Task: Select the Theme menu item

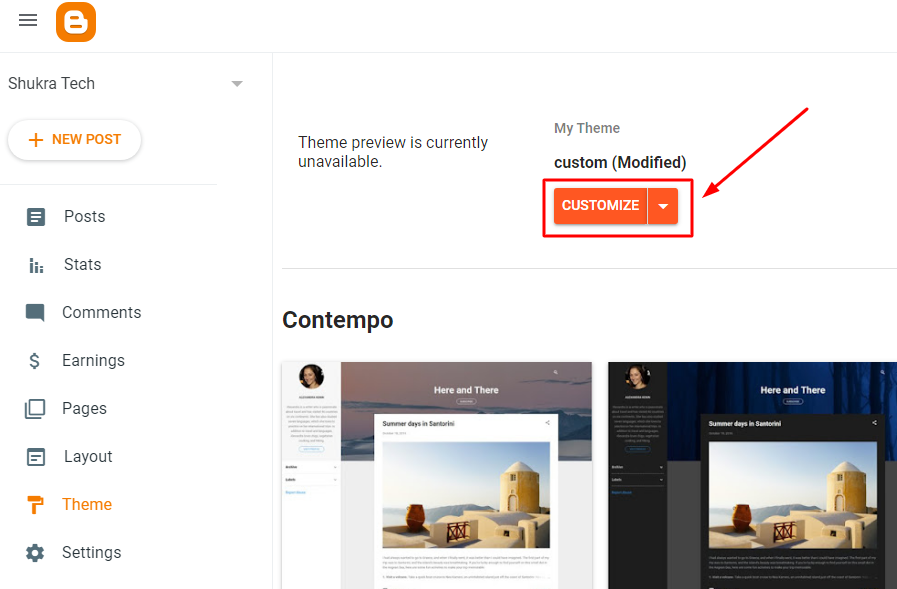Action: (x=87, y=505)
